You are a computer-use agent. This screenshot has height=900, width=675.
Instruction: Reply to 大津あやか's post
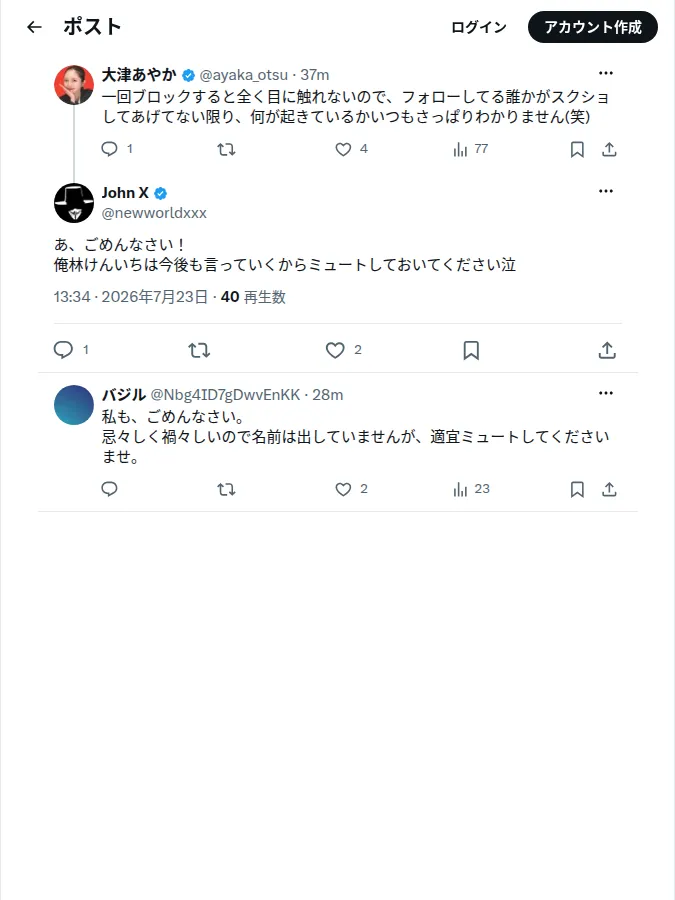(x=109, y=149)
